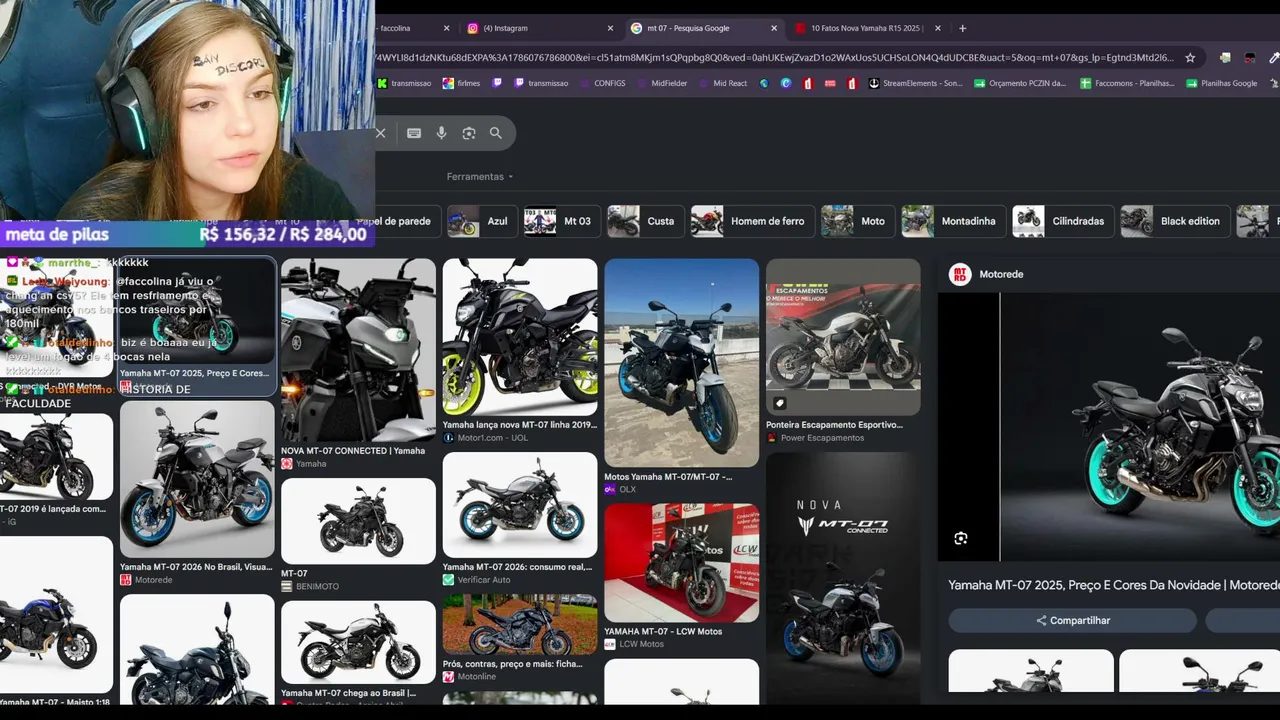Image resolution: width=1280 pixels, height=720 pixels.
Task: Open Yamaha lança nova MT-07 linha 2019 image
Action: tap(520, 337)
